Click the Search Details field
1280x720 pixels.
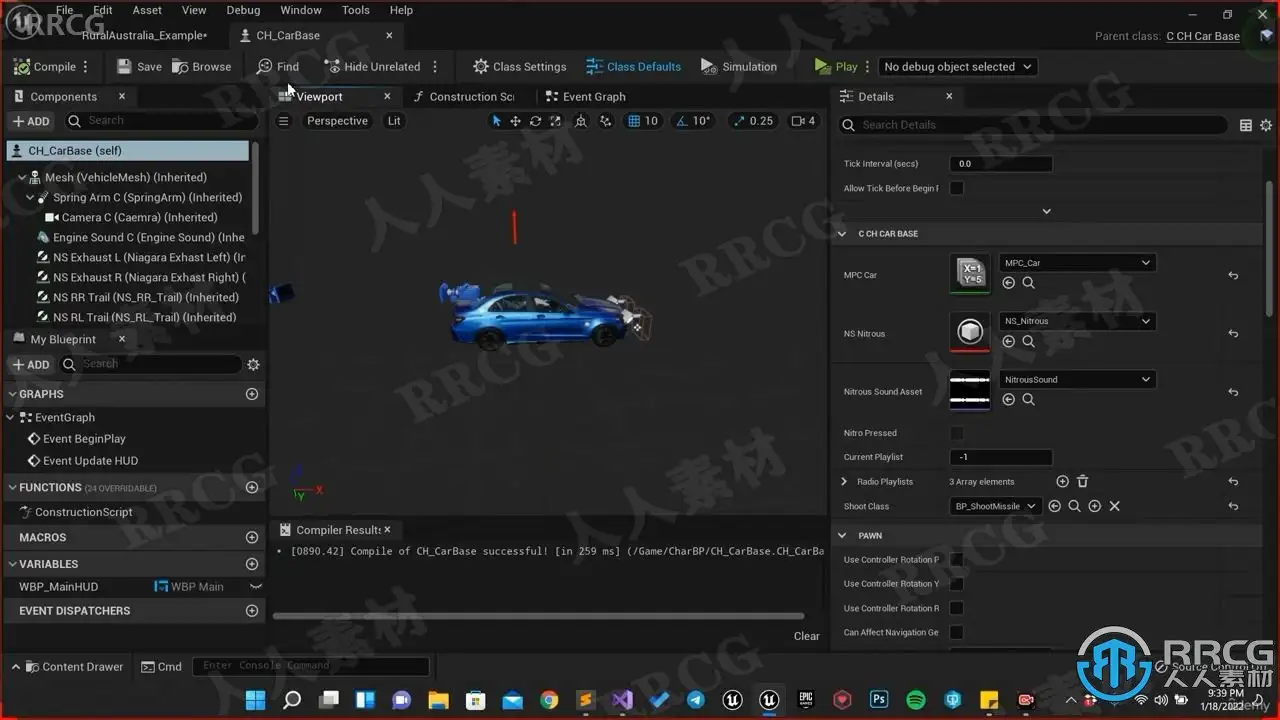click(1032, 125)
